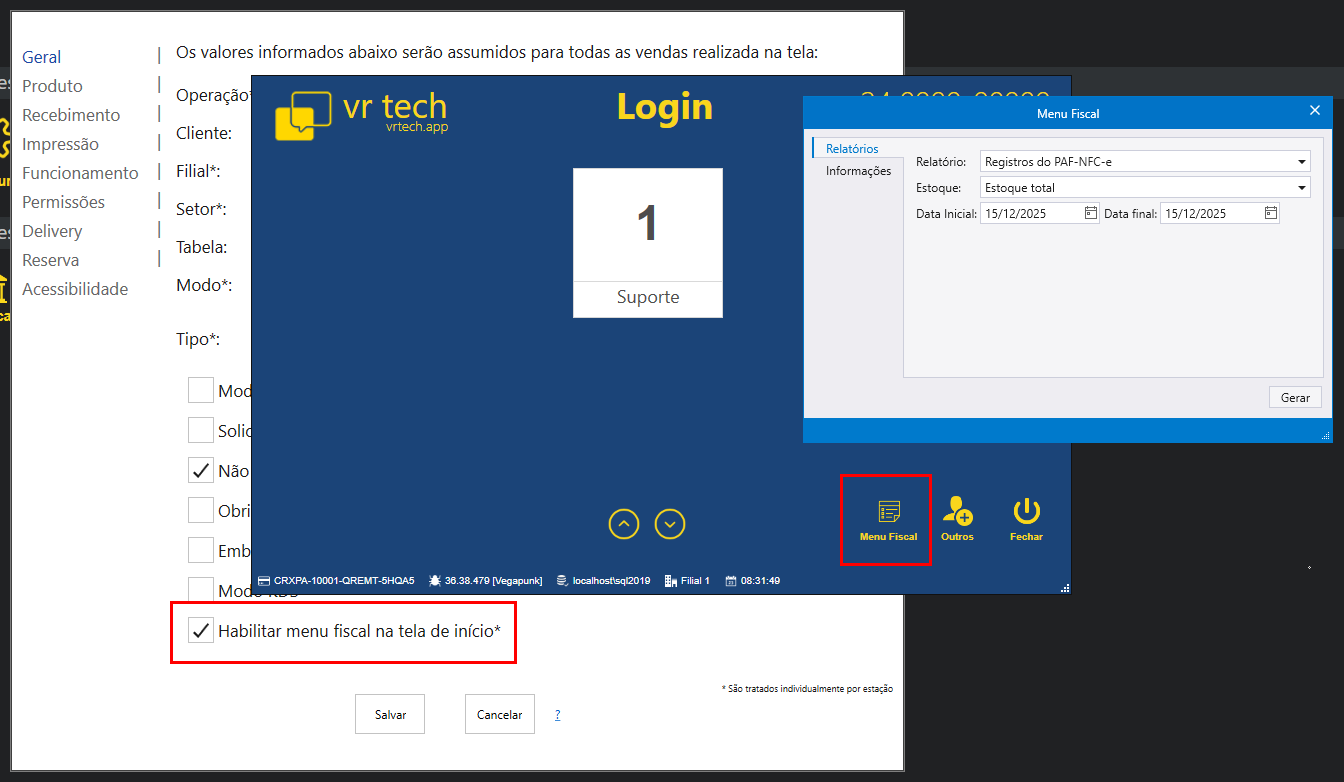Click the Salvar button
The width and height of the screenshot is (1344, 782).
click(390, 715)
